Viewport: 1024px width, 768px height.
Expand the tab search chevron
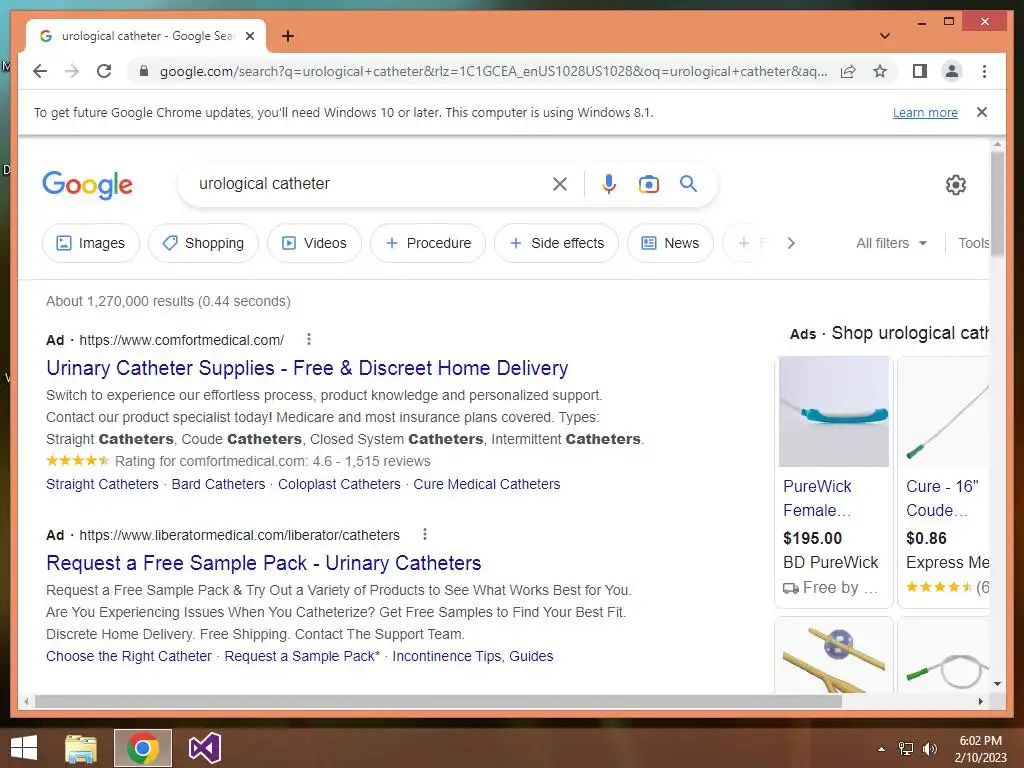click(x=885, y=36)
